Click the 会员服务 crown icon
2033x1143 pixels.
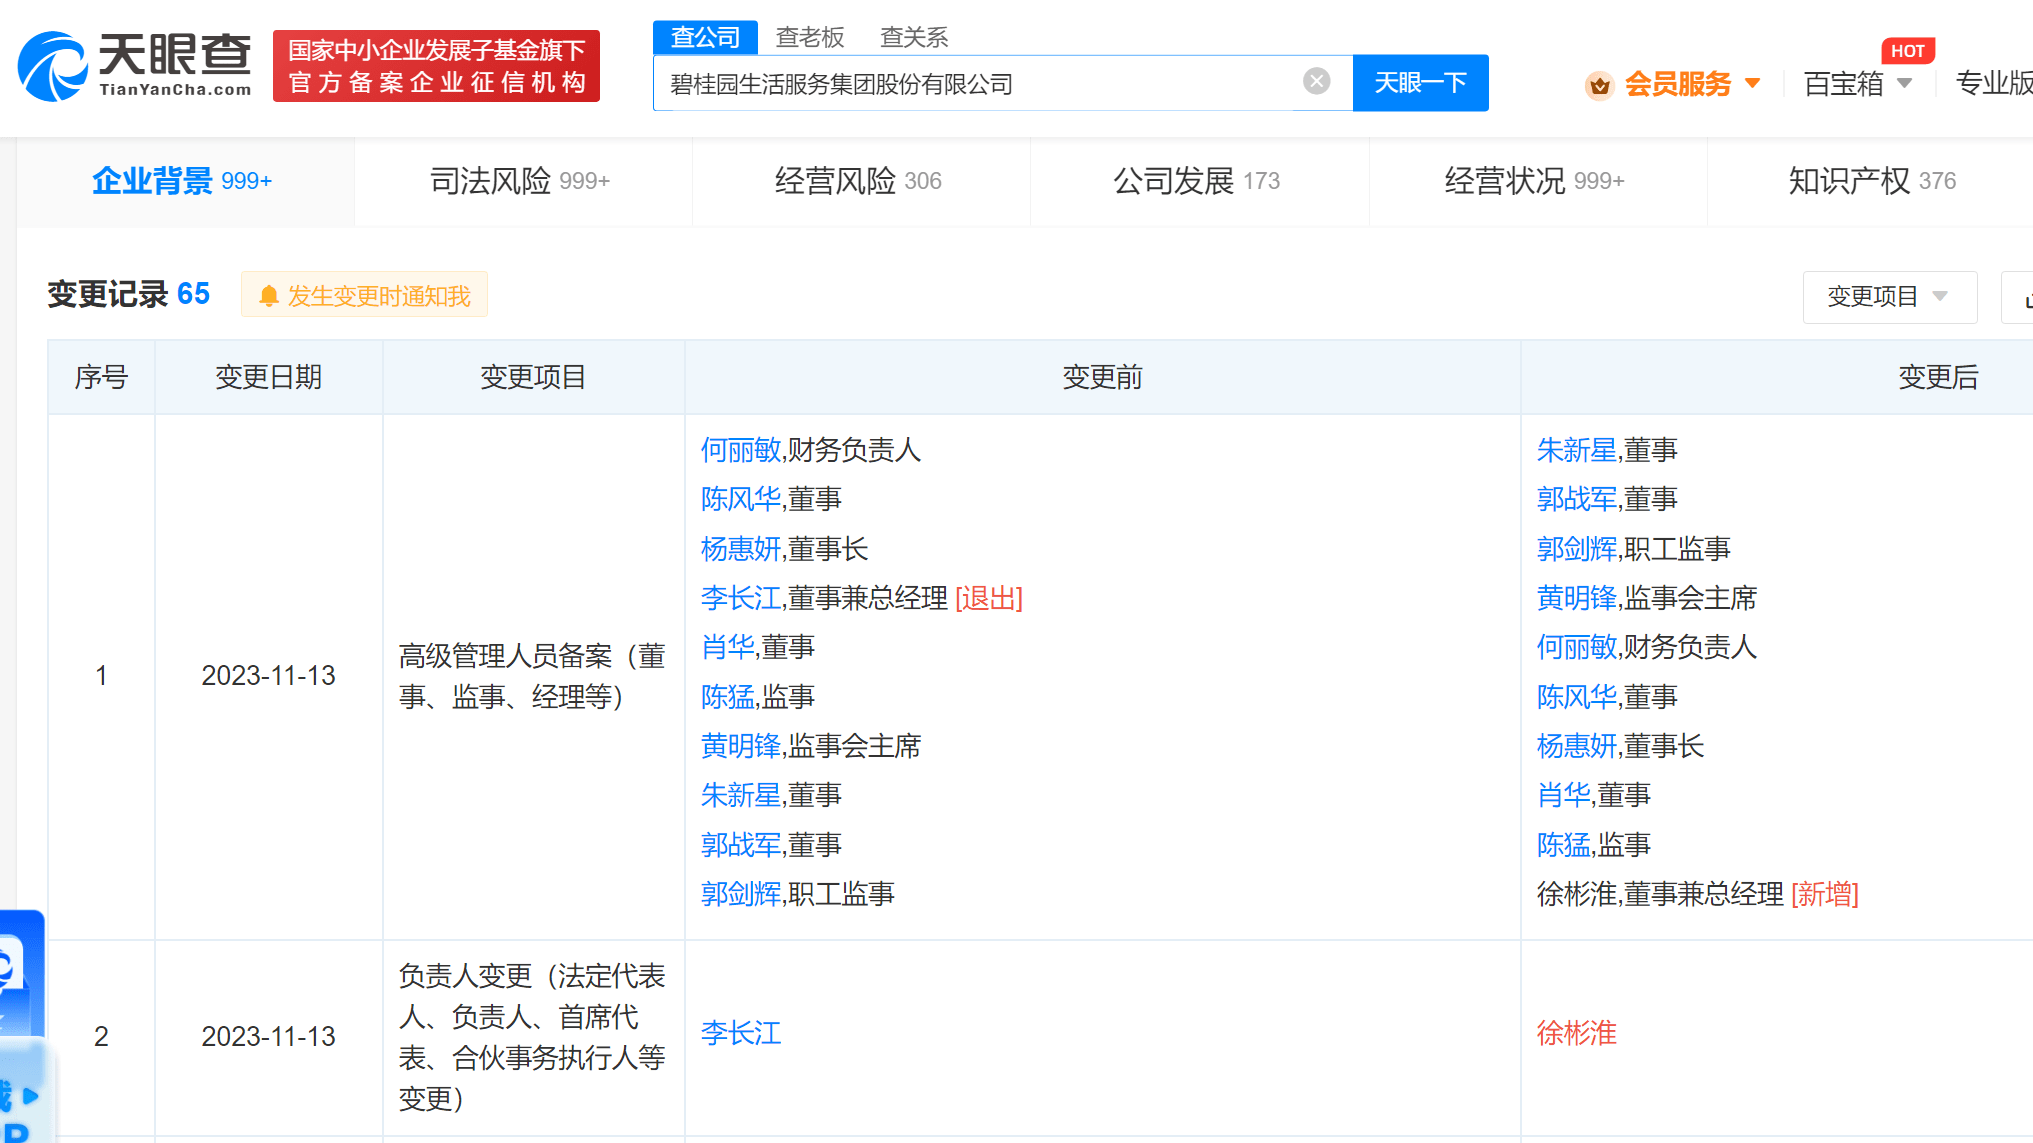coord(1599,85)
